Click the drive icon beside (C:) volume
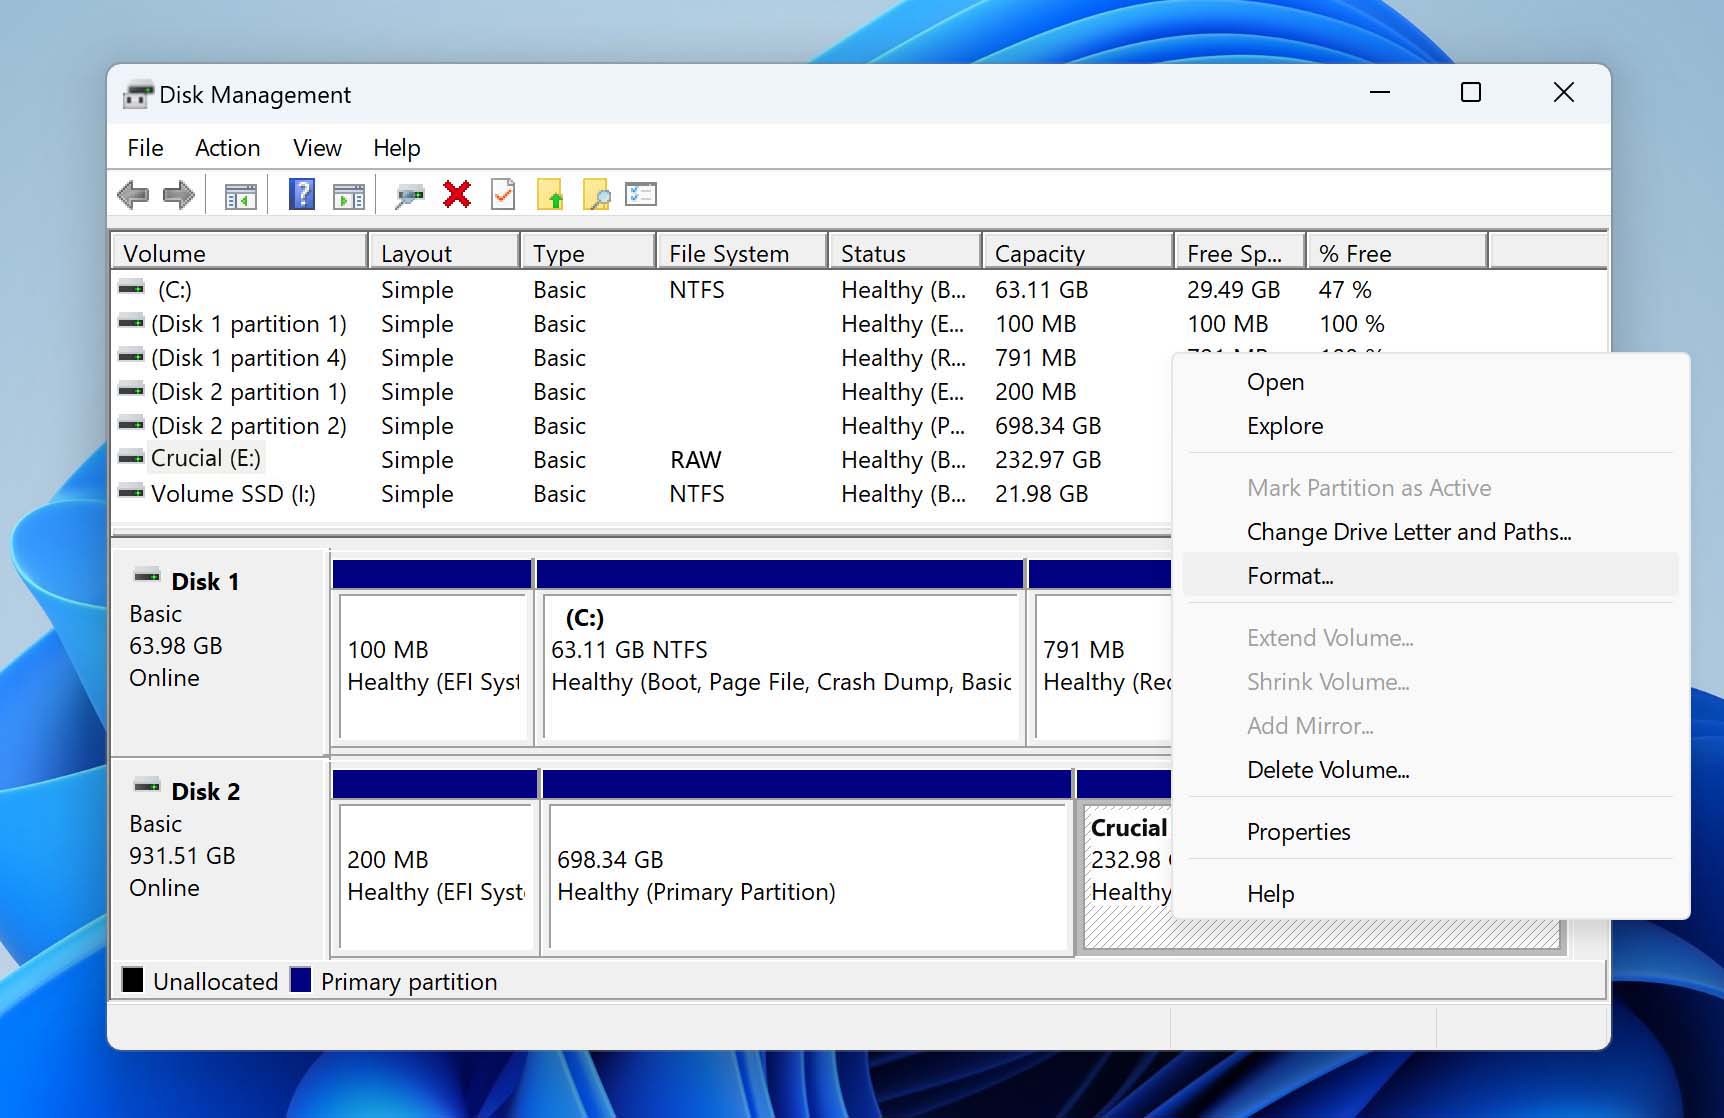The width and height of the screenshot is (1724, 1118). (x=131, y=288)
